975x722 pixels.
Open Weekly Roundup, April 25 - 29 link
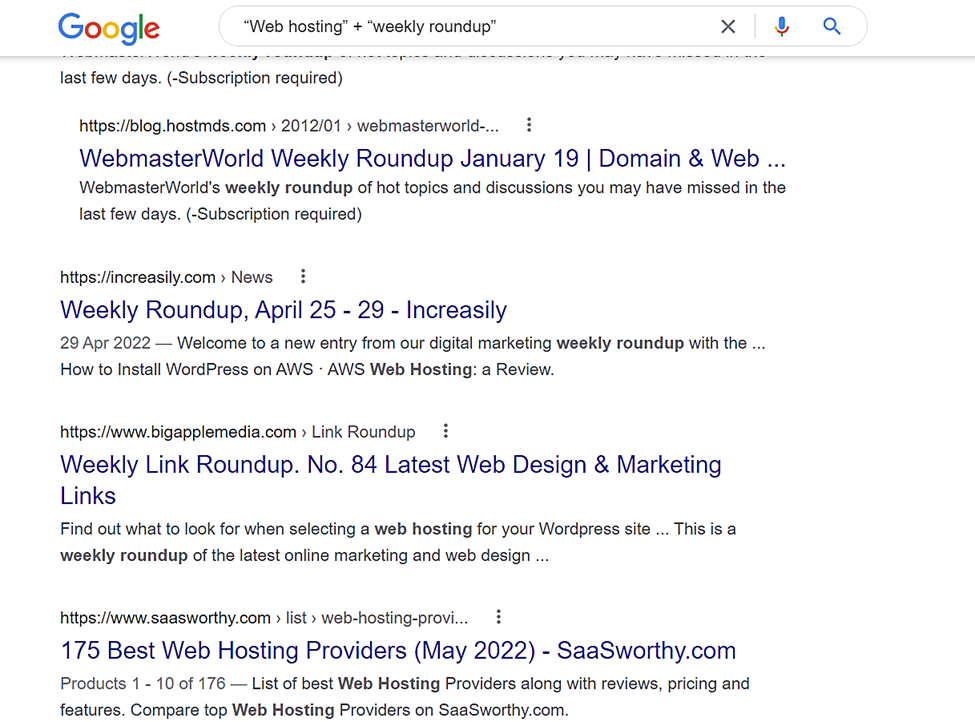(284, 310)
